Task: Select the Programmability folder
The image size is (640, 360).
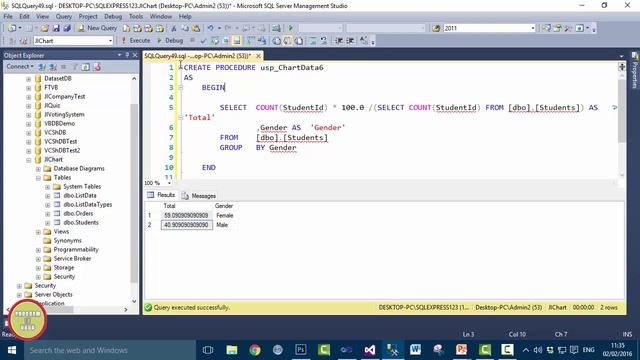Action: tap(76, 249)
